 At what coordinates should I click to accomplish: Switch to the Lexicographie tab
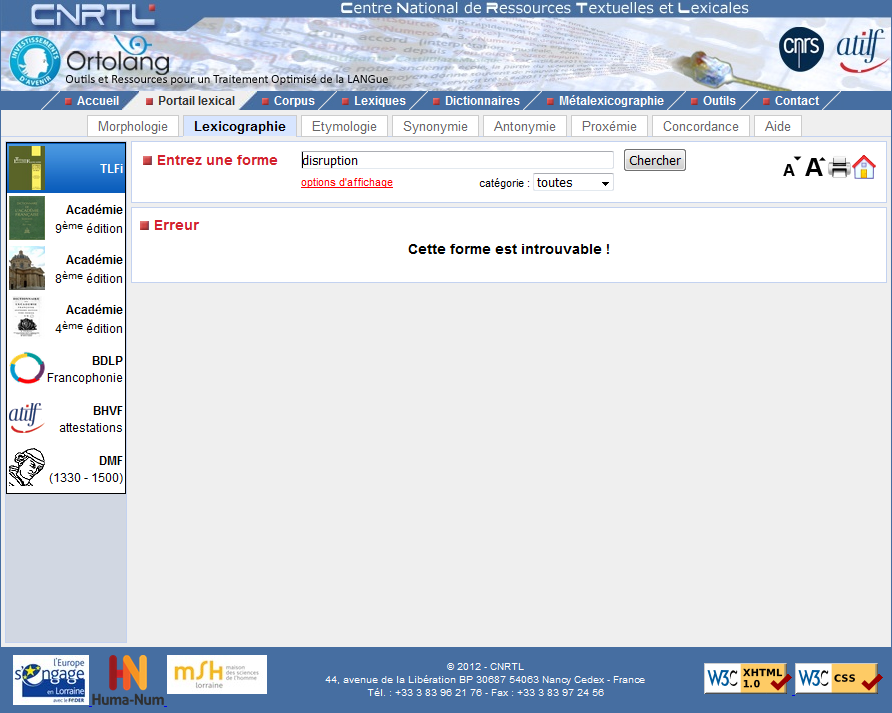tap(239, 126)
